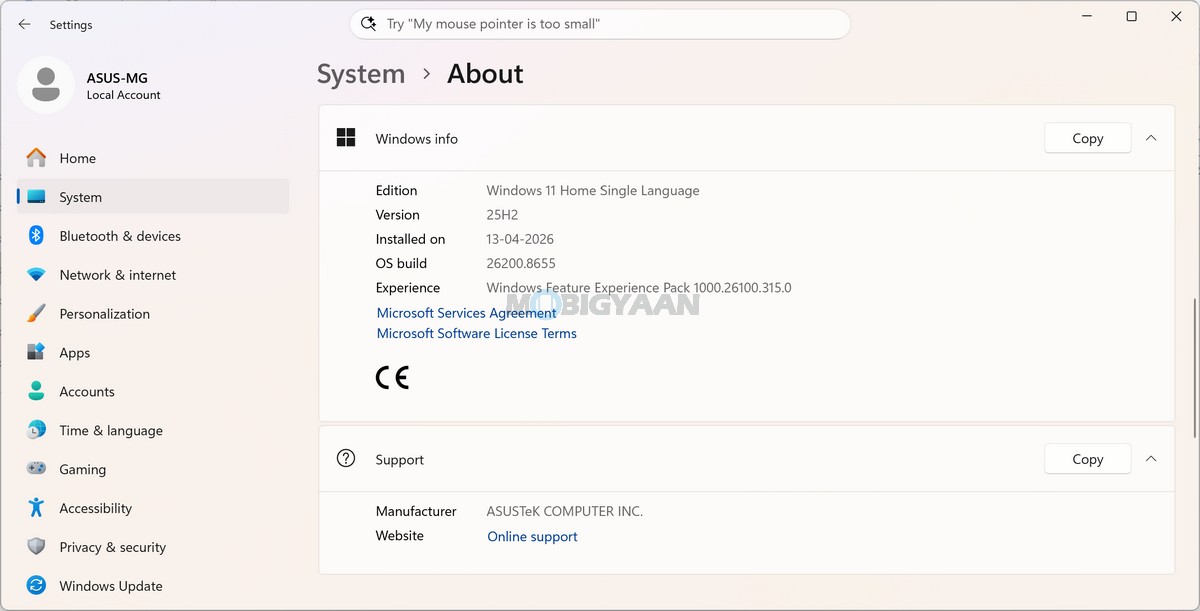1200x611 pixels.
Task: Click the Windows logo beside Windows info
Action: click(346, 138)
